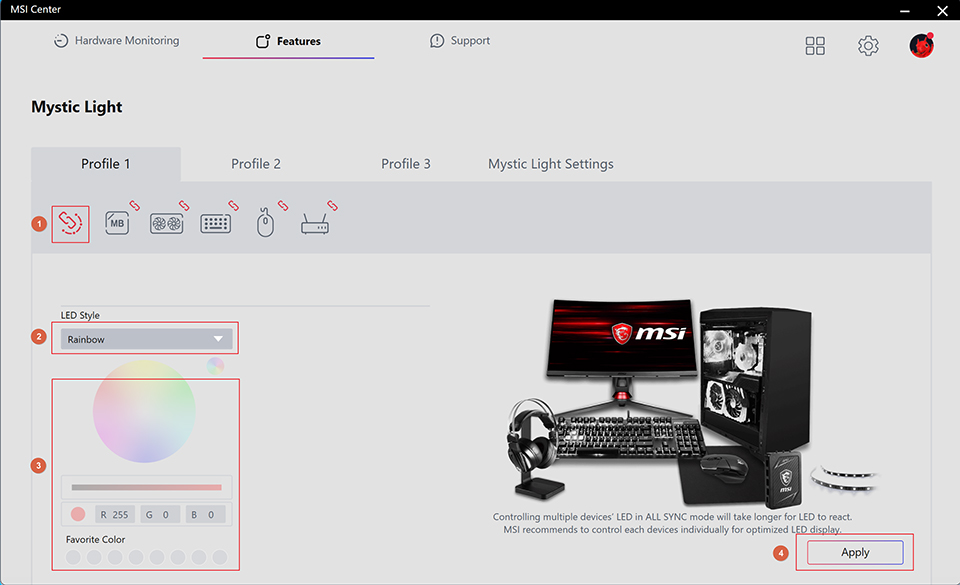This screenshot has width=960, height=585.
Task: Open the user profile avatar
Action: (921, 45)
